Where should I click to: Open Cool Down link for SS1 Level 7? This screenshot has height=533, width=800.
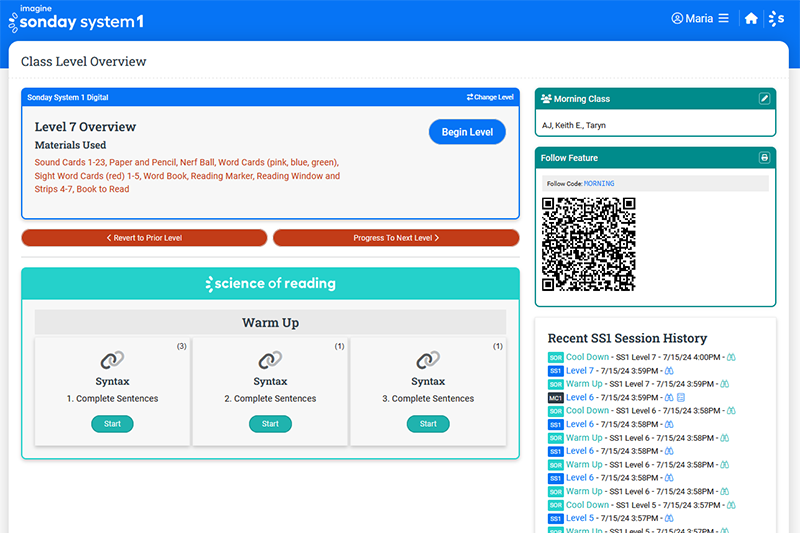pyautogui.click(x=587, y=357)
